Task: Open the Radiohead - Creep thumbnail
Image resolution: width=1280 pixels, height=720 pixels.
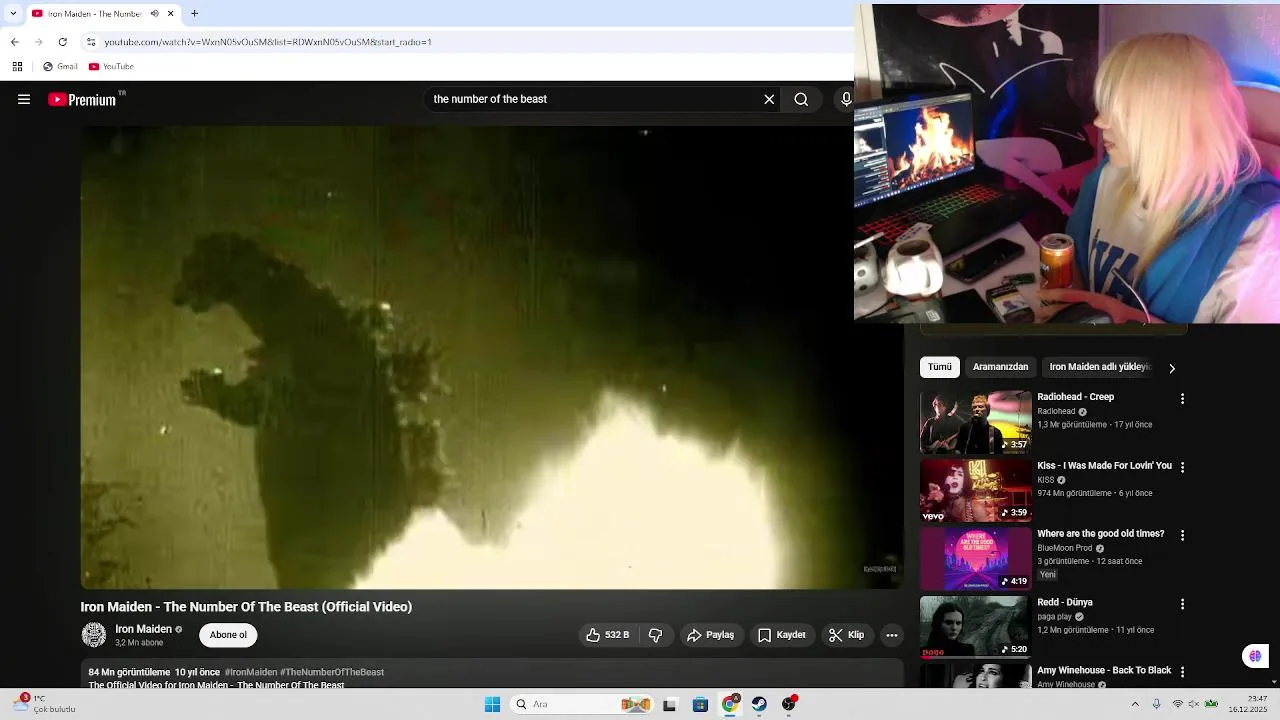Action: tap(975, 422)
